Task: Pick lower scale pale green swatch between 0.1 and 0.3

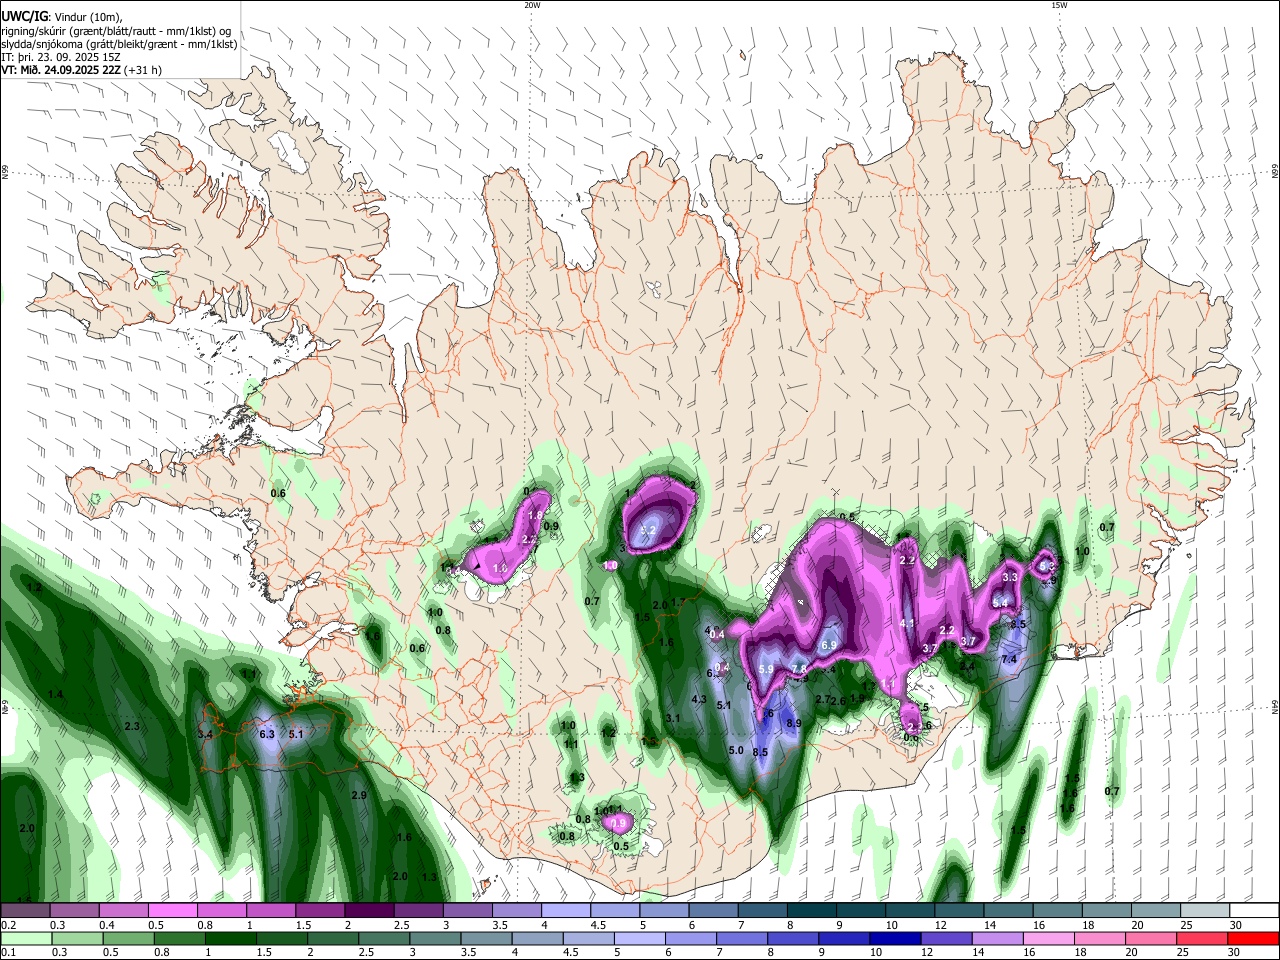Action: [x=25, y=938]
